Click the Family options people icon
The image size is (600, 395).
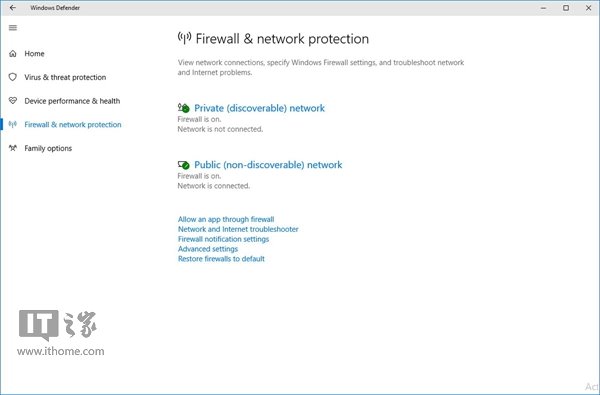[13, 148]
